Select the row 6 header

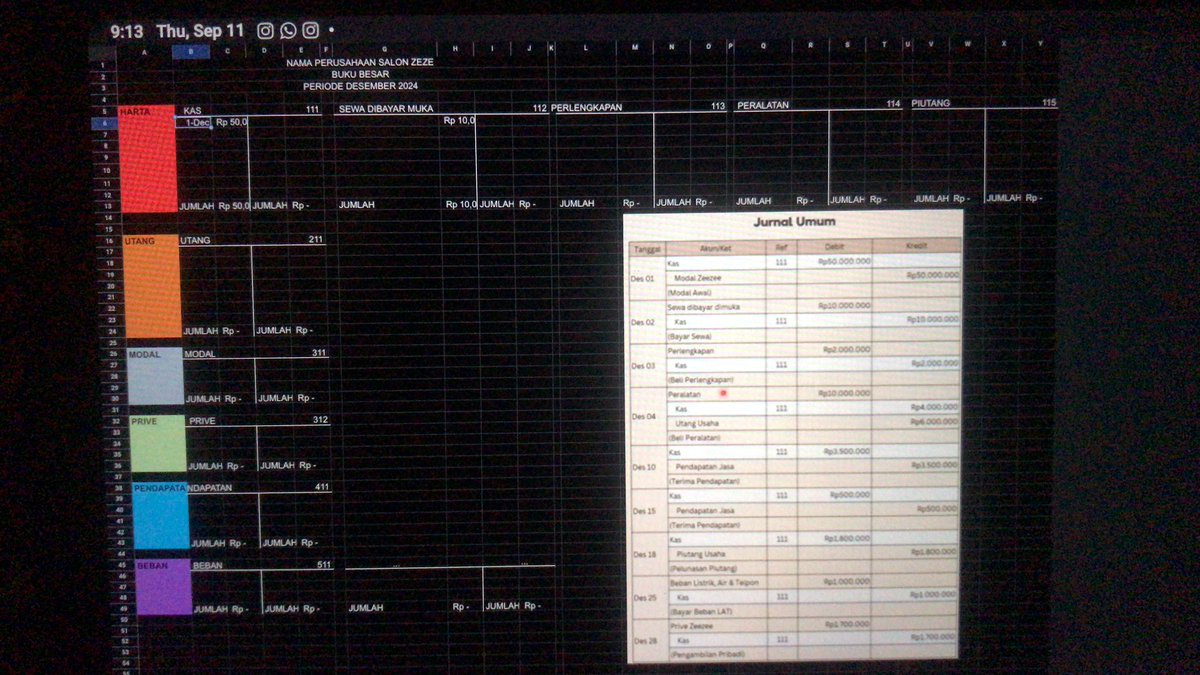point(103,123)
